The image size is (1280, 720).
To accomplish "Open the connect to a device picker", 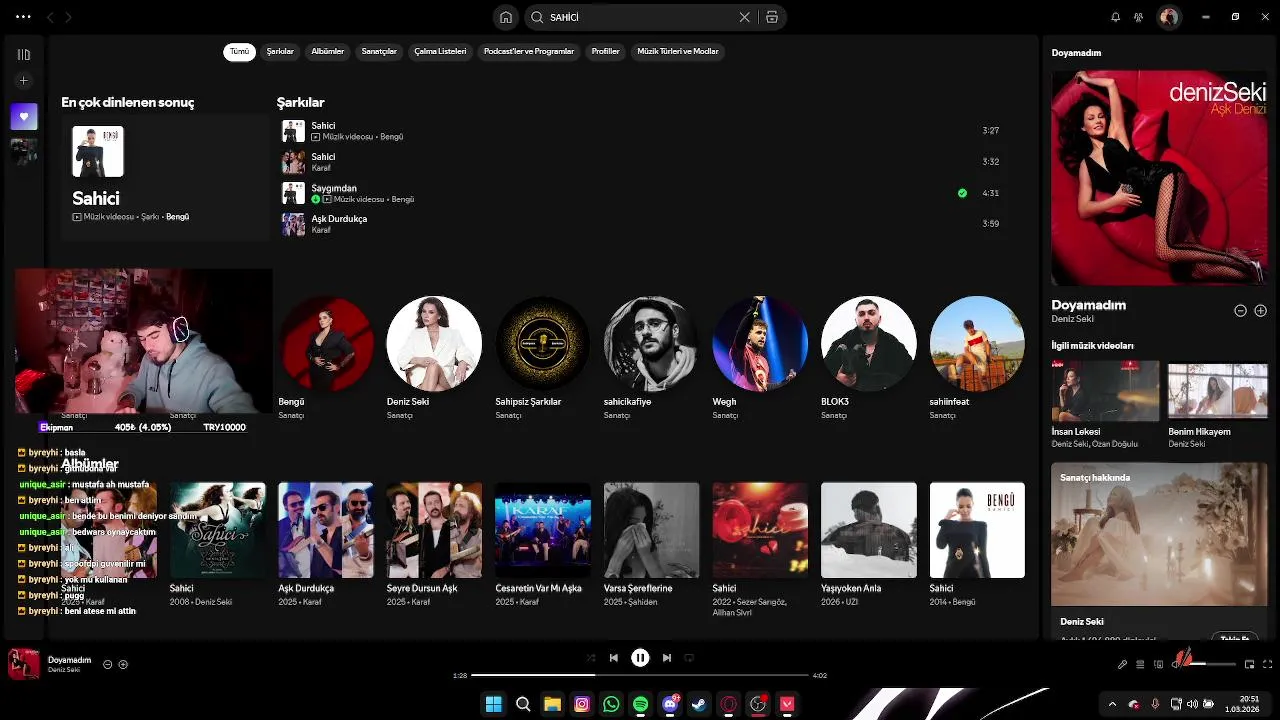I will (x=1158, y=664).
